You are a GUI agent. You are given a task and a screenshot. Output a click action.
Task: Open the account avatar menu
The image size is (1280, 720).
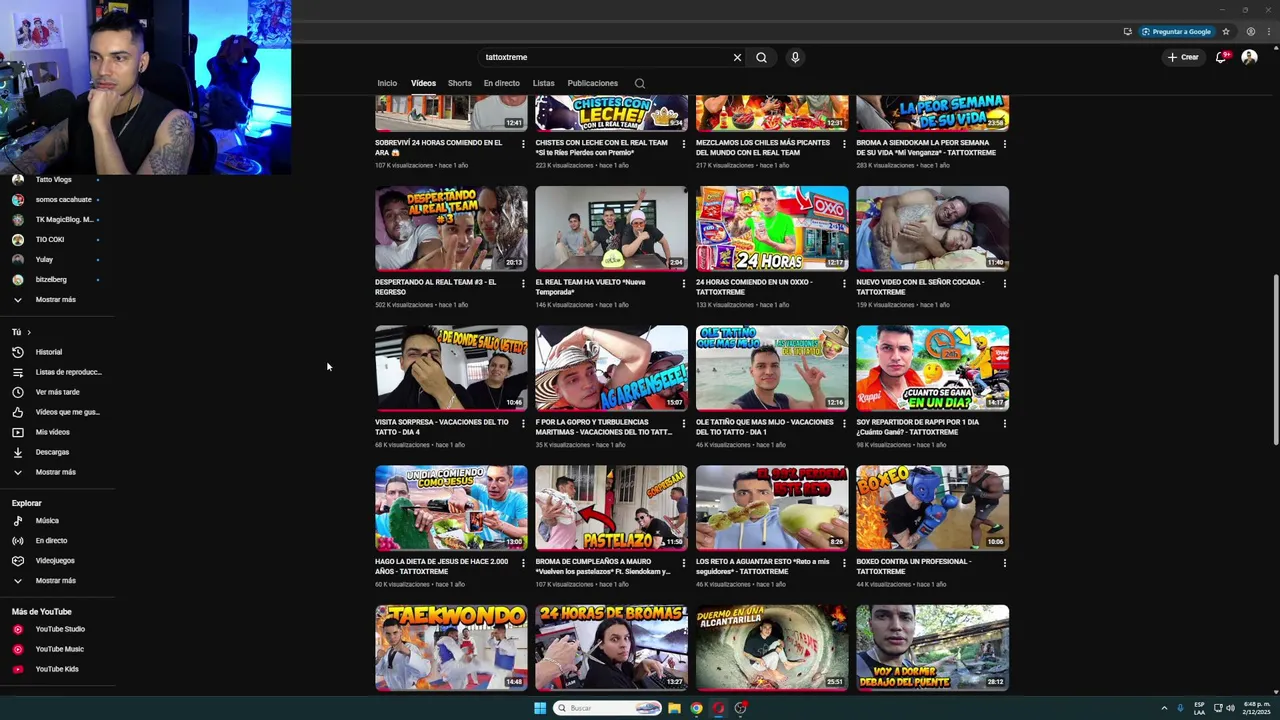pyautogui.click(x=1249, y=57)
